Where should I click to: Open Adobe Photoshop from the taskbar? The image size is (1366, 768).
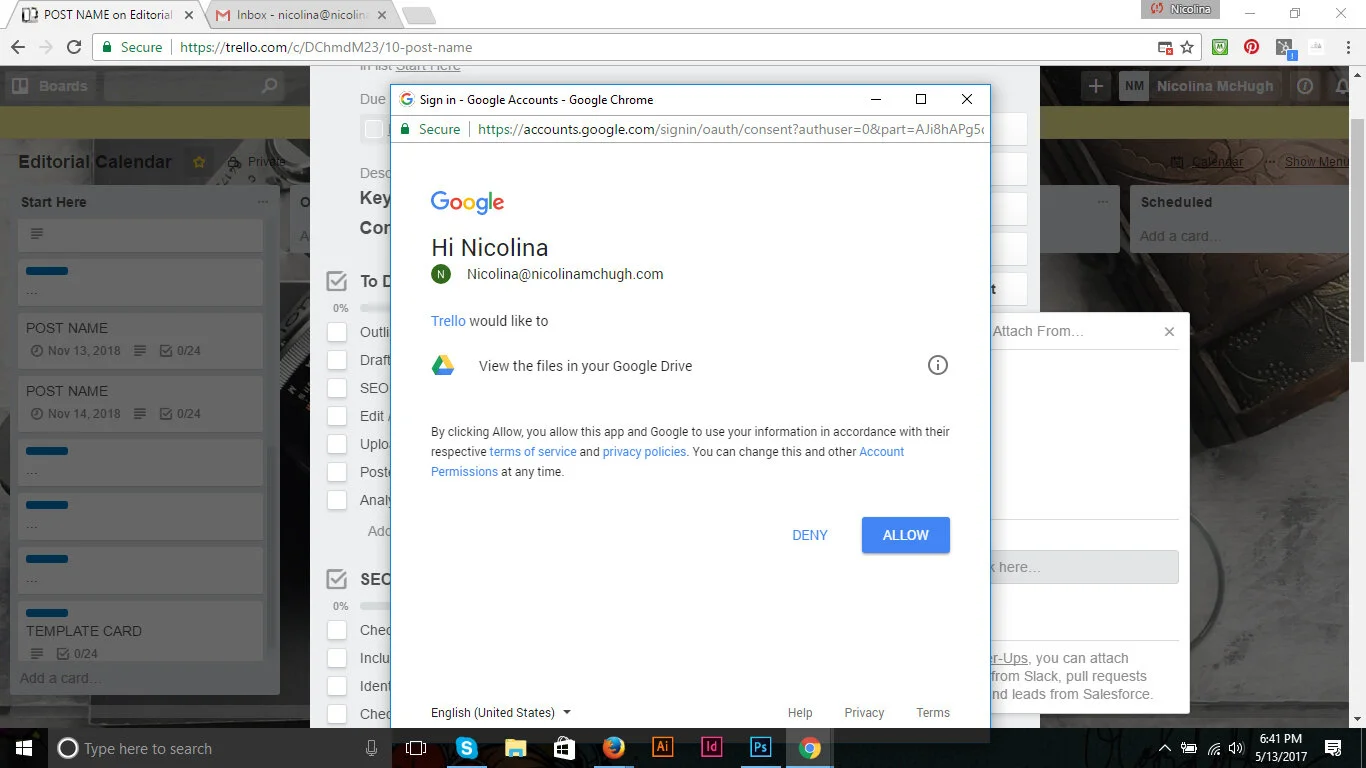[760, 748]
